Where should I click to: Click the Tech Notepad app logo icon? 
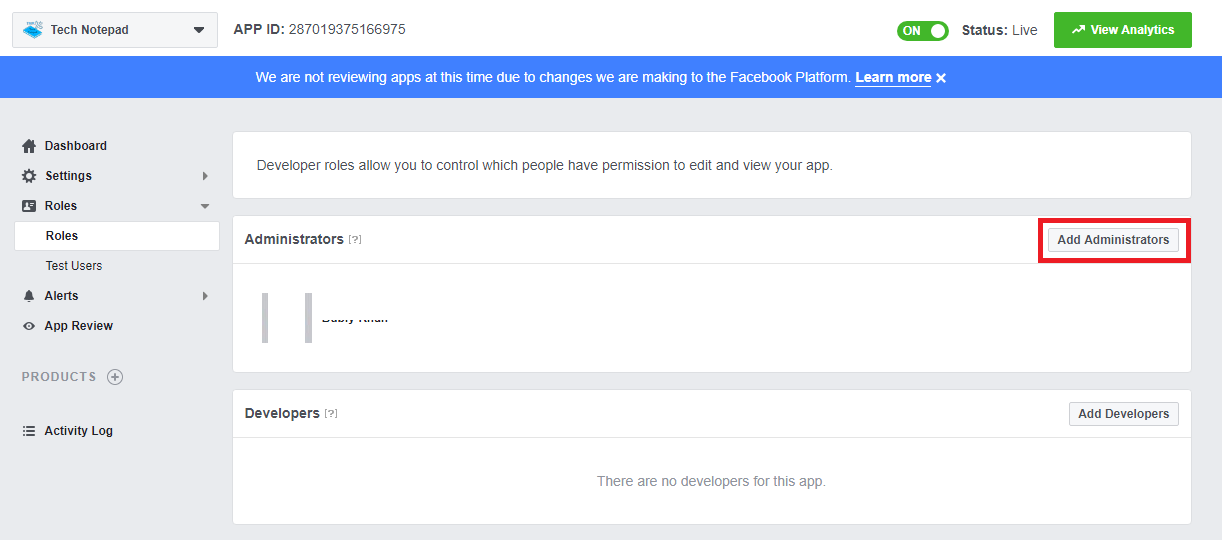(x=33, y=30)
